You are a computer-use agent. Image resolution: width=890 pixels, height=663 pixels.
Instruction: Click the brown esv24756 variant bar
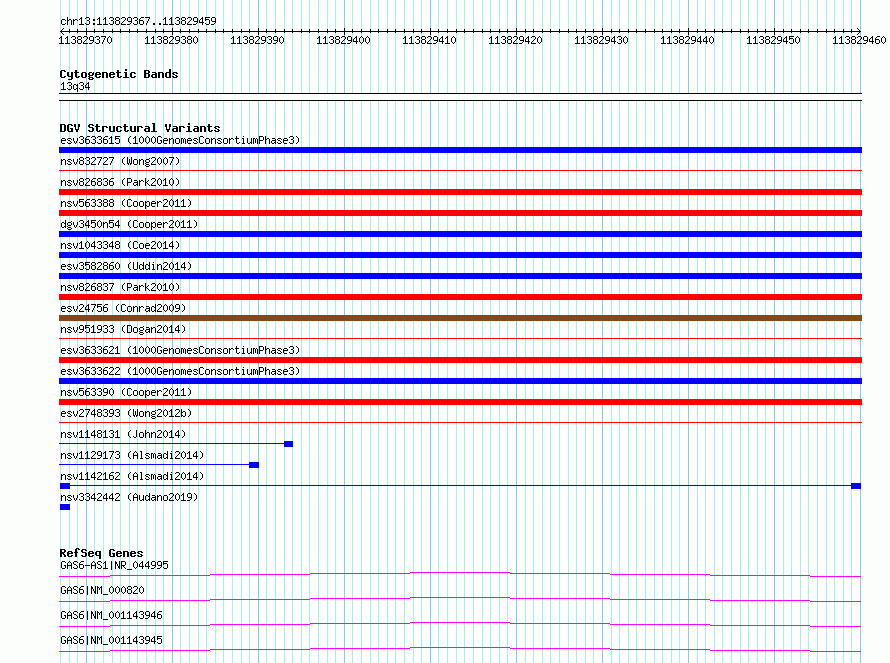point(460,318)
